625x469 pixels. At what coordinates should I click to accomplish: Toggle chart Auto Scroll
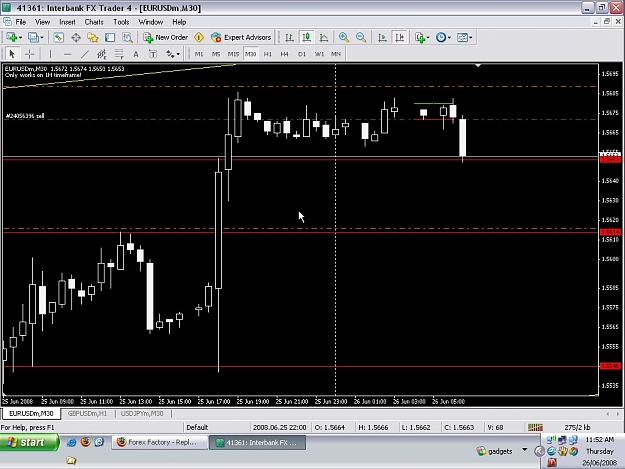[x=382, y=37]
